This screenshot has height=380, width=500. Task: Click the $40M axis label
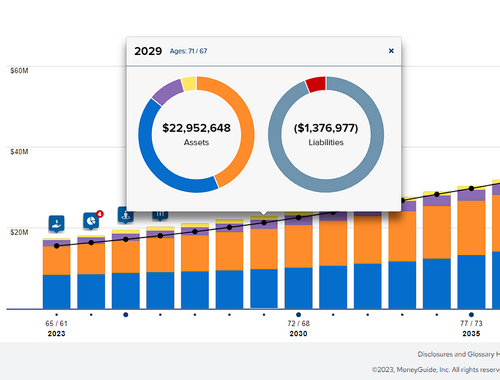pos(19,152)
